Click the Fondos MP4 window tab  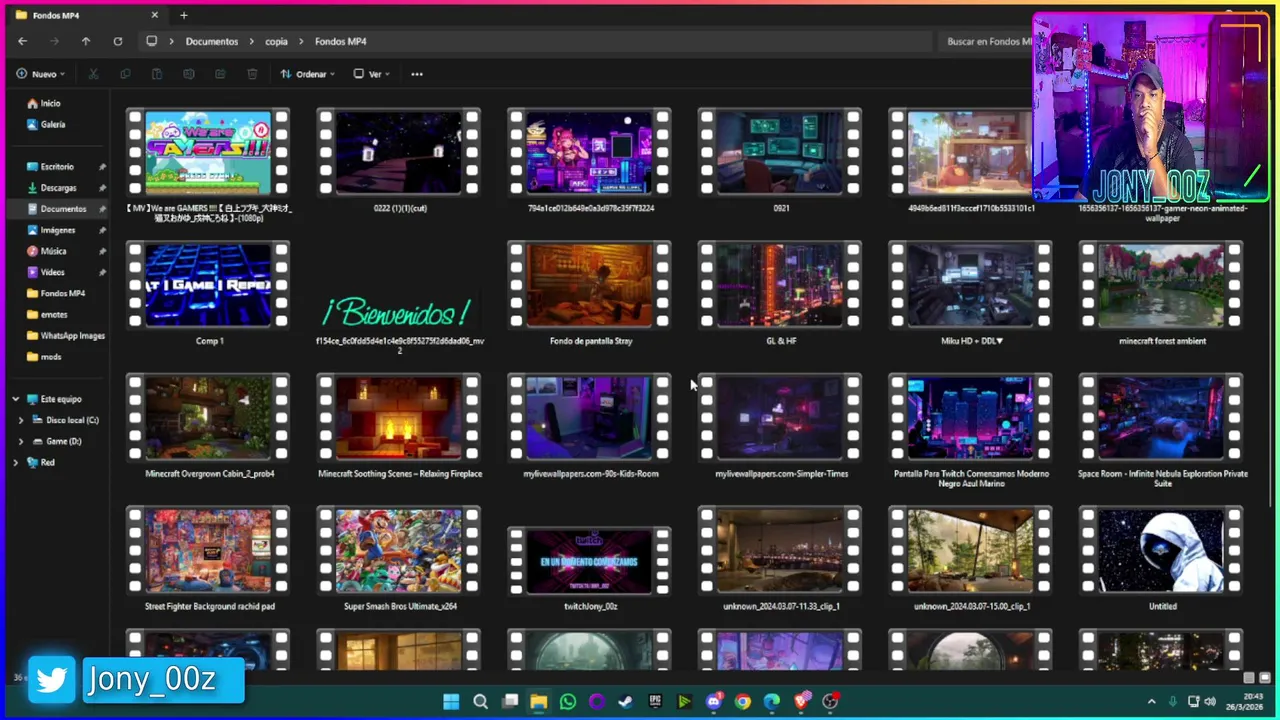pyautogui.click(x=88, y=15)
